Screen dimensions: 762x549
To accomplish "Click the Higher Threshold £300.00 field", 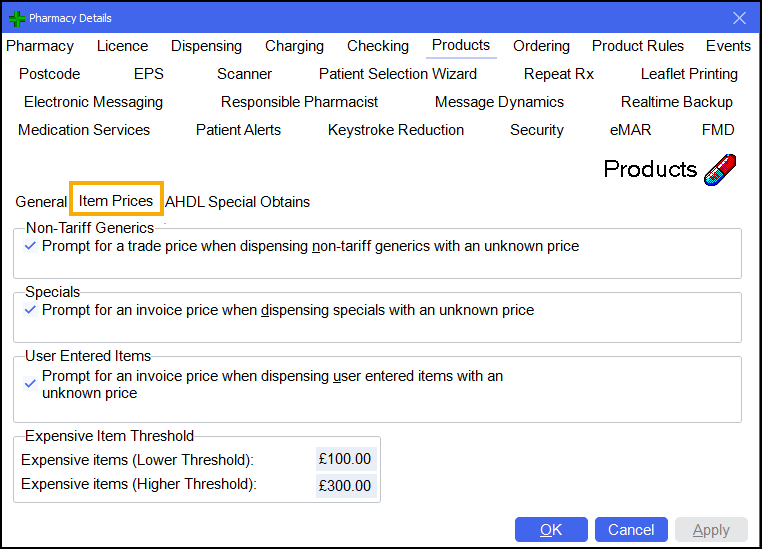I will click(346, 485).
